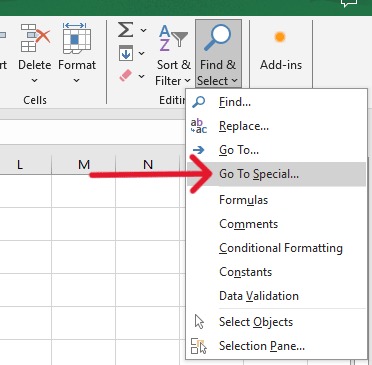Viewport: 372px width, 365px height.
Task: Choose Constants menu entry
Action: click(x=276, y=272)
